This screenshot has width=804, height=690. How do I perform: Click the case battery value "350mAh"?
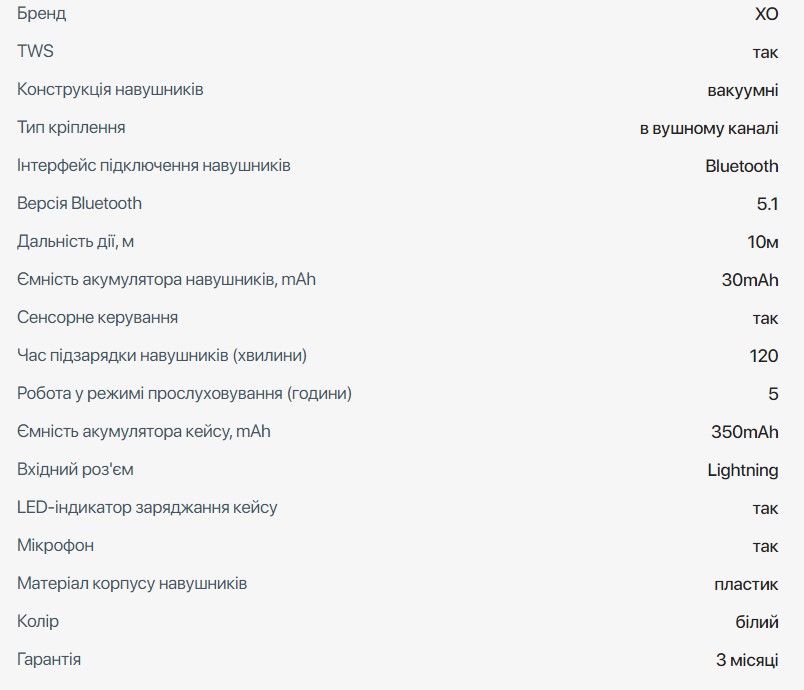tap(744, 432)
